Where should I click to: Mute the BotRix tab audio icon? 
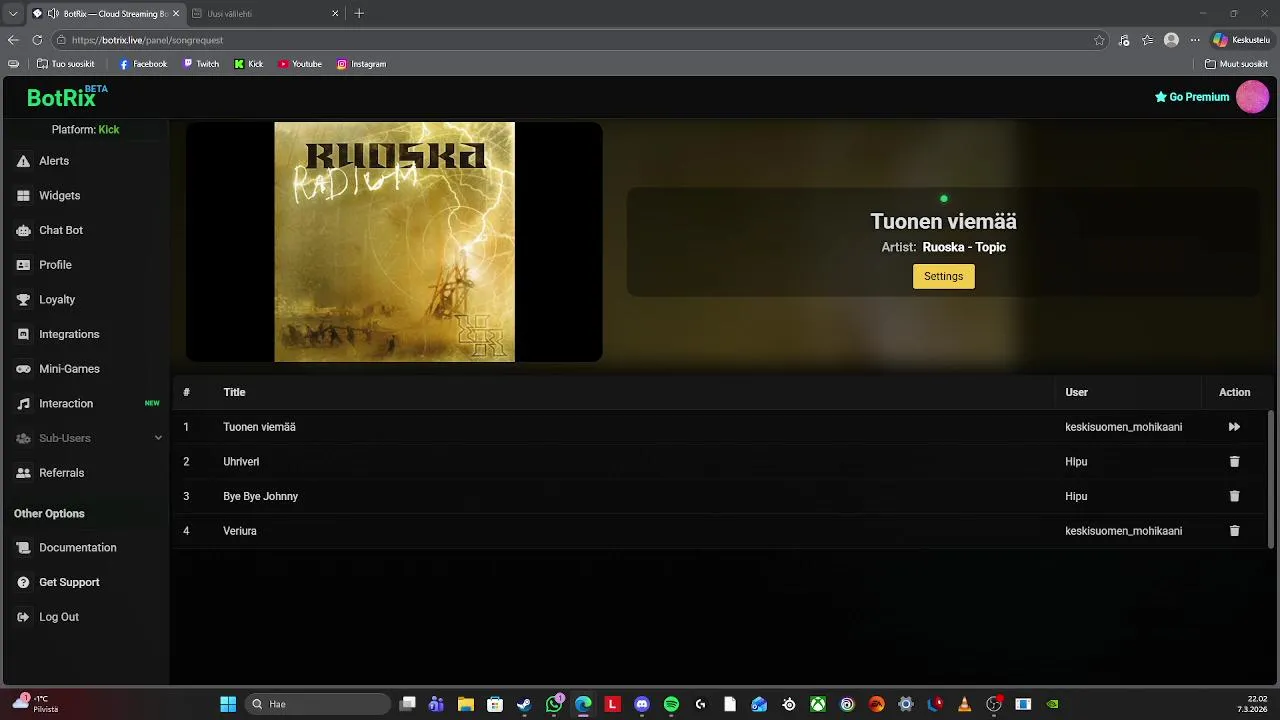point(53,14)
